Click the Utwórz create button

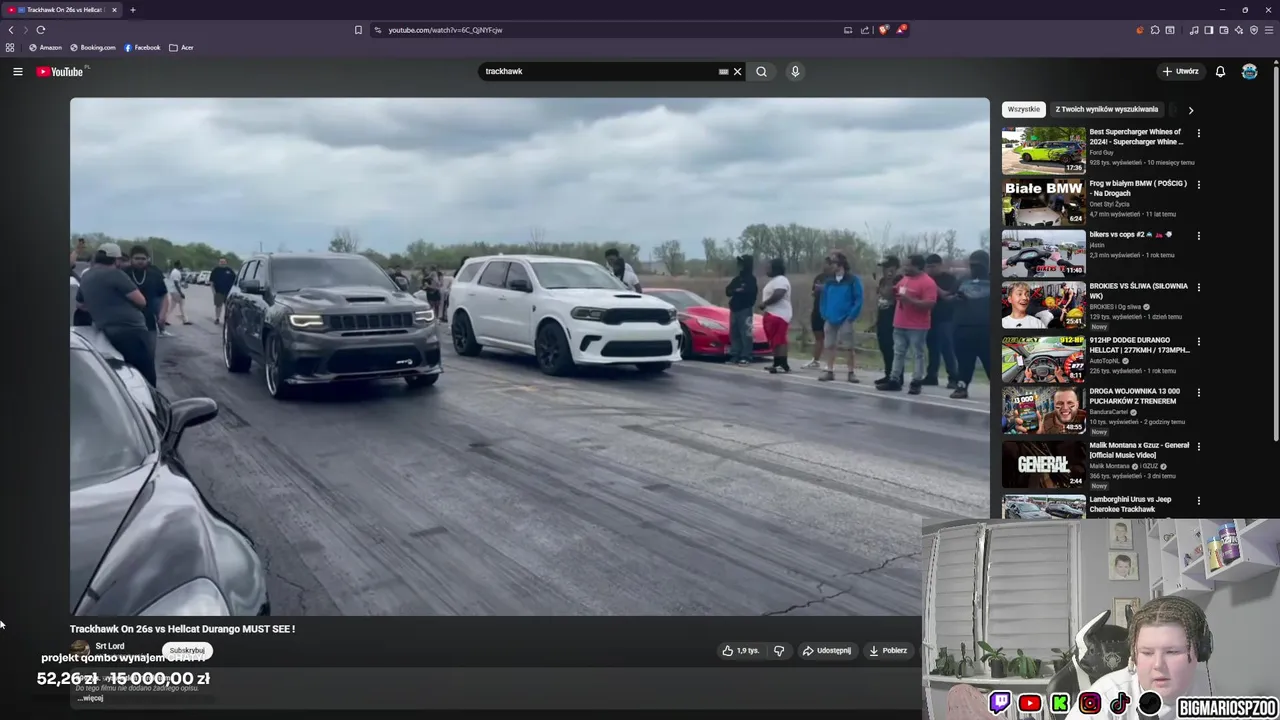1180,71
